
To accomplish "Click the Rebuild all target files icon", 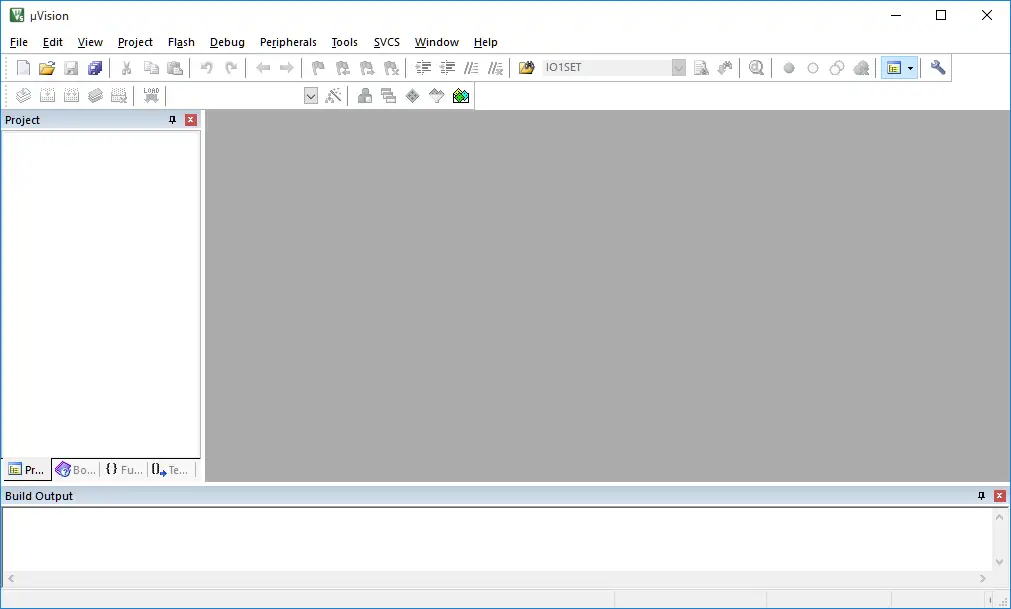I will coord(71,96).
